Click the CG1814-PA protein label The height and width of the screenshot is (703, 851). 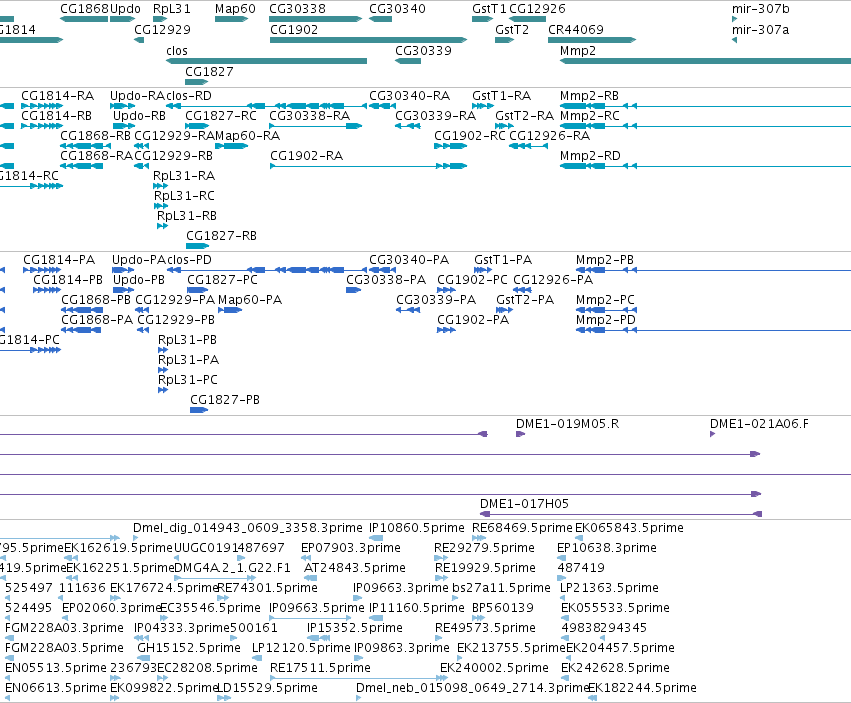point(59,259)
